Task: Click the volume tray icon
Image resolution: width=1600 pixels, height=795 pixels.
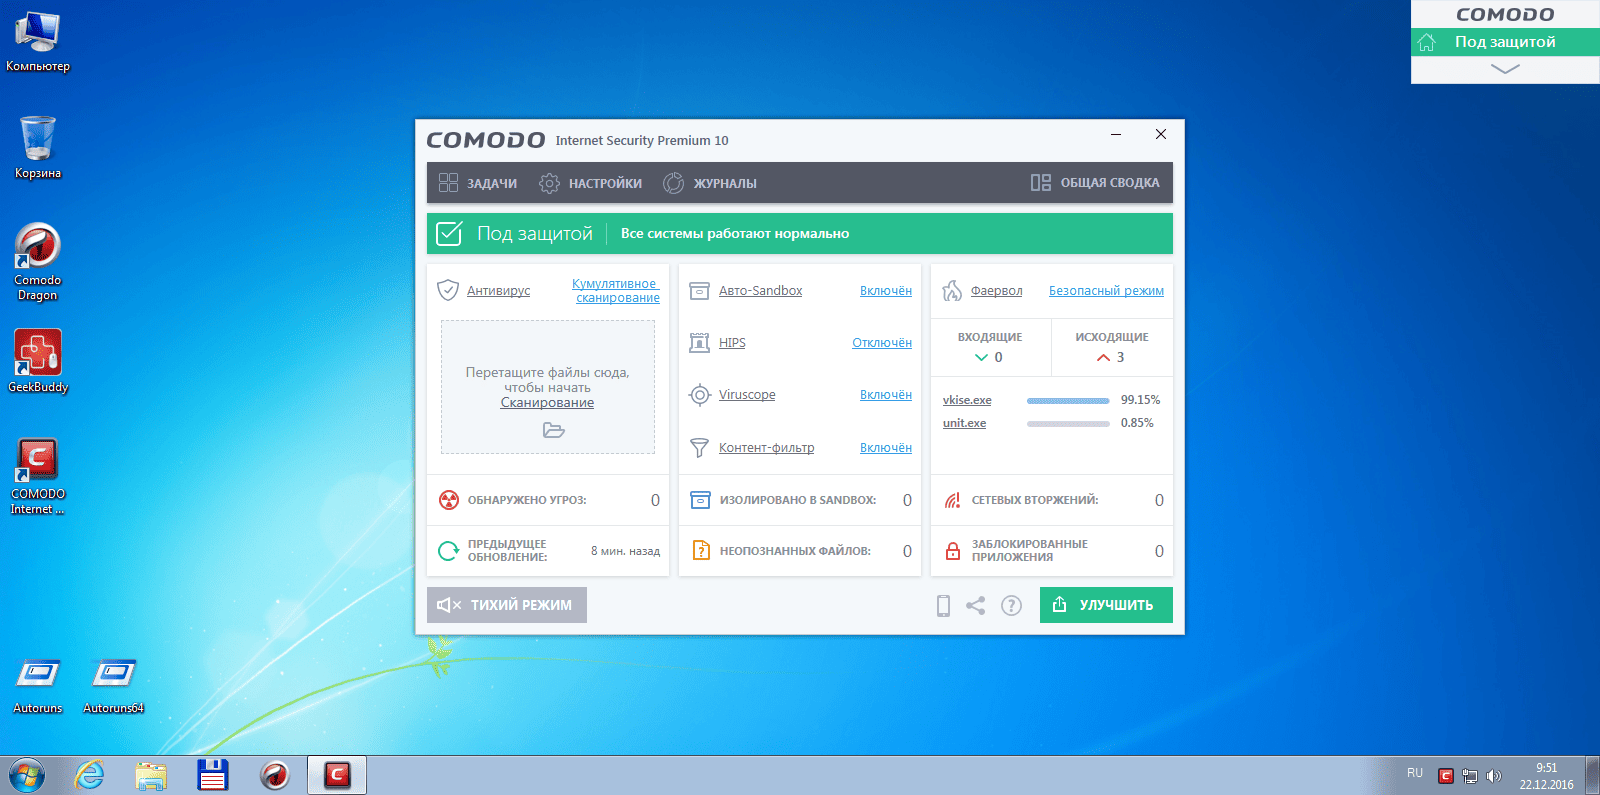Action: coord(1494,776)
